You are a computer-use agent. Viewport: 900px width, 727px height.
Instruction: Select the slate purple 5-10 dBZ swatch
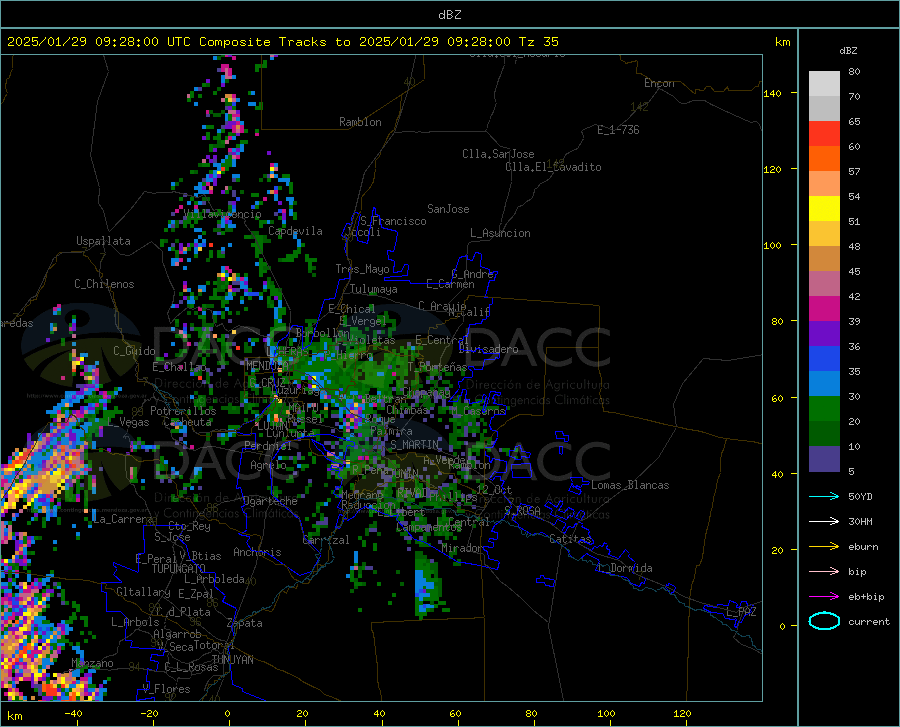(824, 458)
